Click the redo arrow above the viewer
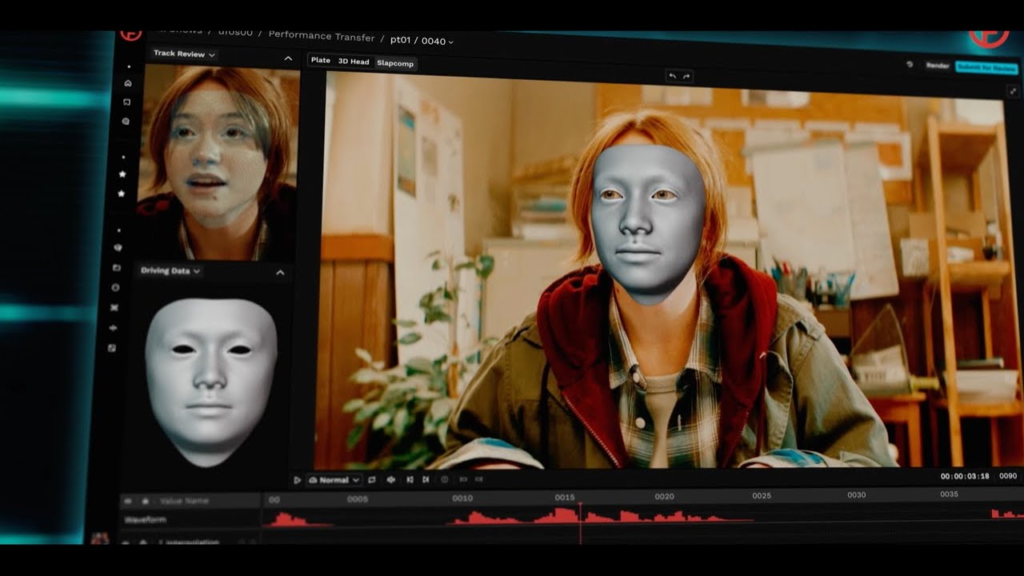1024x576 pixels. click(x=686, y=76)
